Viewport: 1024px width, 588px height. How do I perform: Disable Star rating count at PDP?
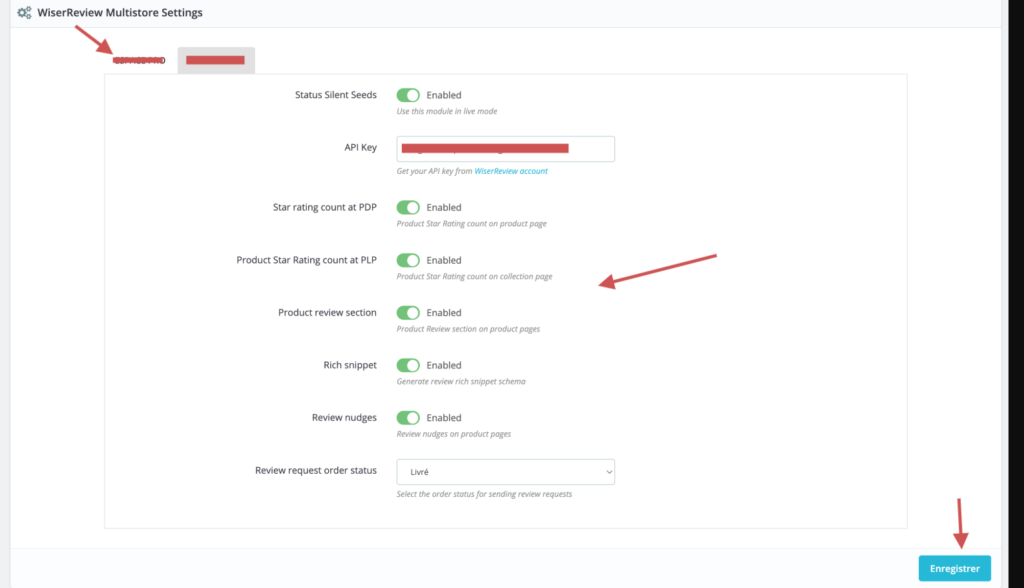click(408, 208)
